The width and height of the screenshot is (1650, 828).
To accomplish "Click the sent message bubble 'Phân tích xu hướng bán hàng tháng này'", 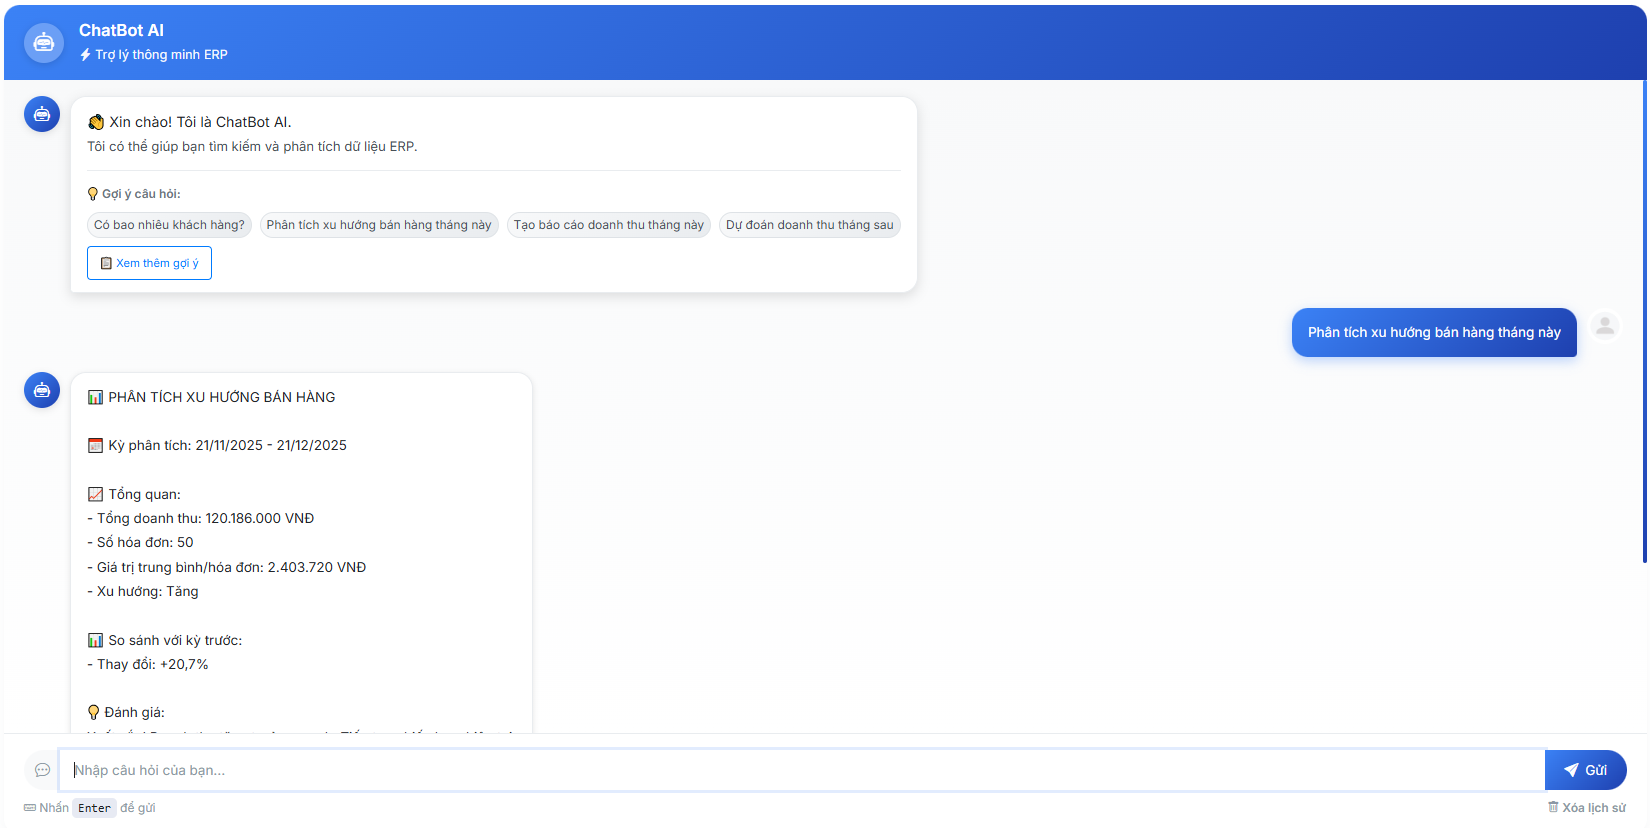I will tap(1434, 332).
